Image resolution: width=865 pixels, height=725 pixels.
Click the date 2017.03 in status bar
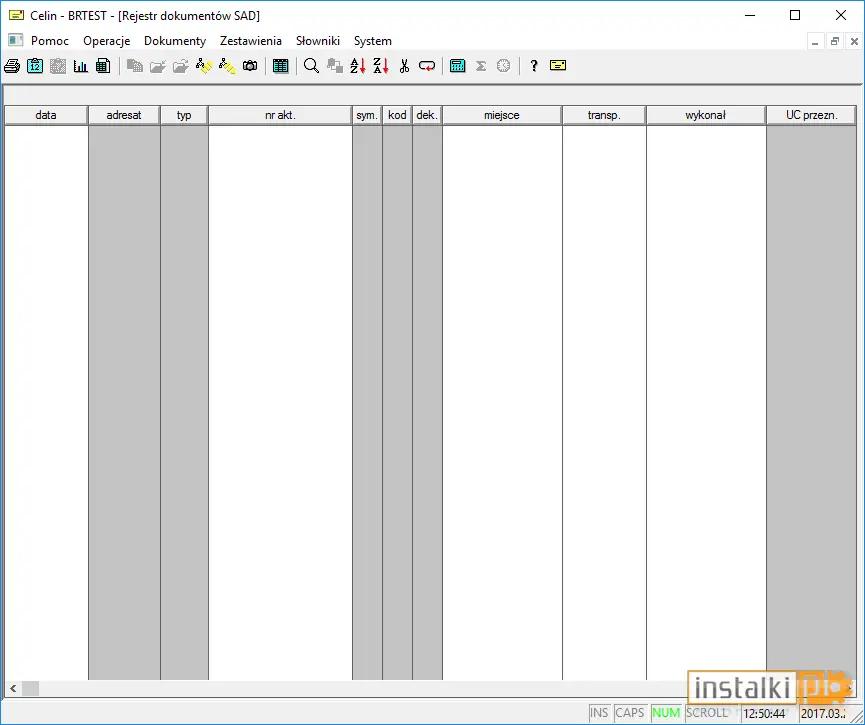[x=823, y=713]
